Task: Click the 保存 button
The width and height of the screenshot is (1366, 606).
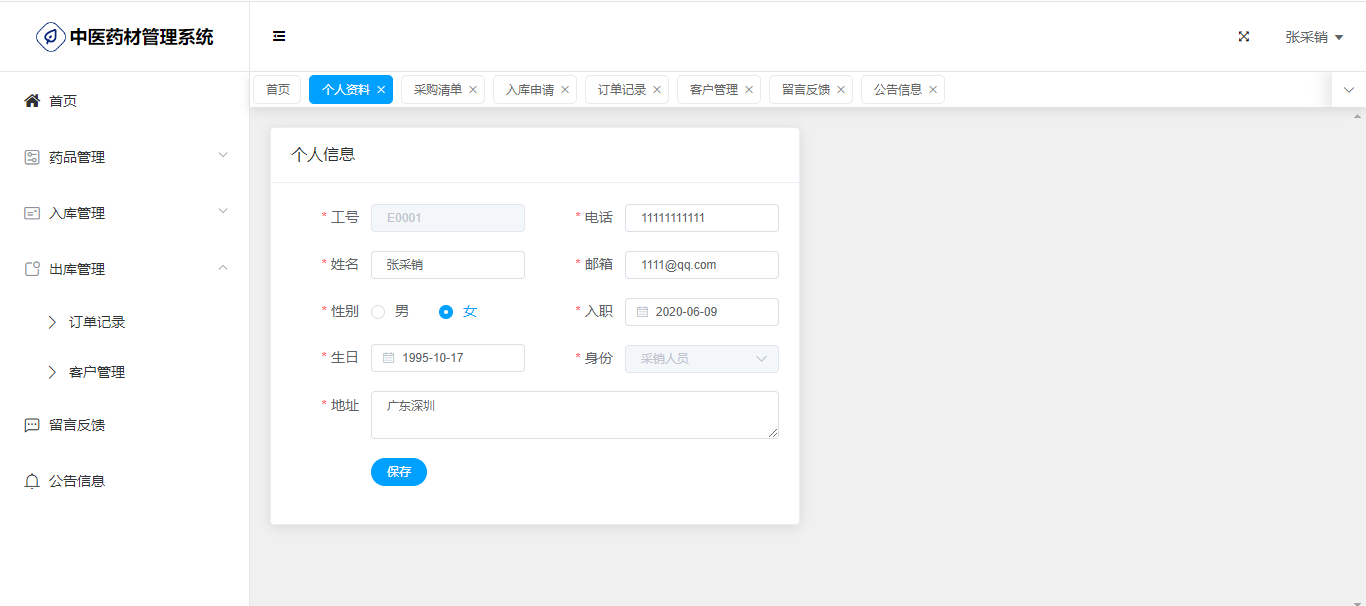Action: click(x=399, y=472)
